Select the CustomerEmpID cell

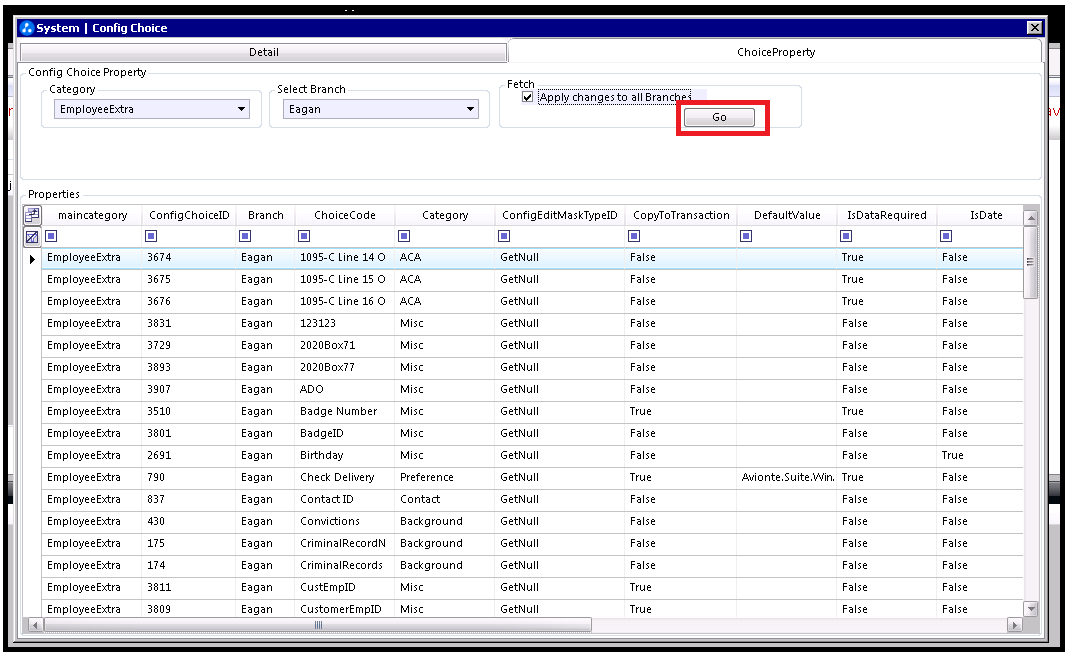[x=345, y=609]
